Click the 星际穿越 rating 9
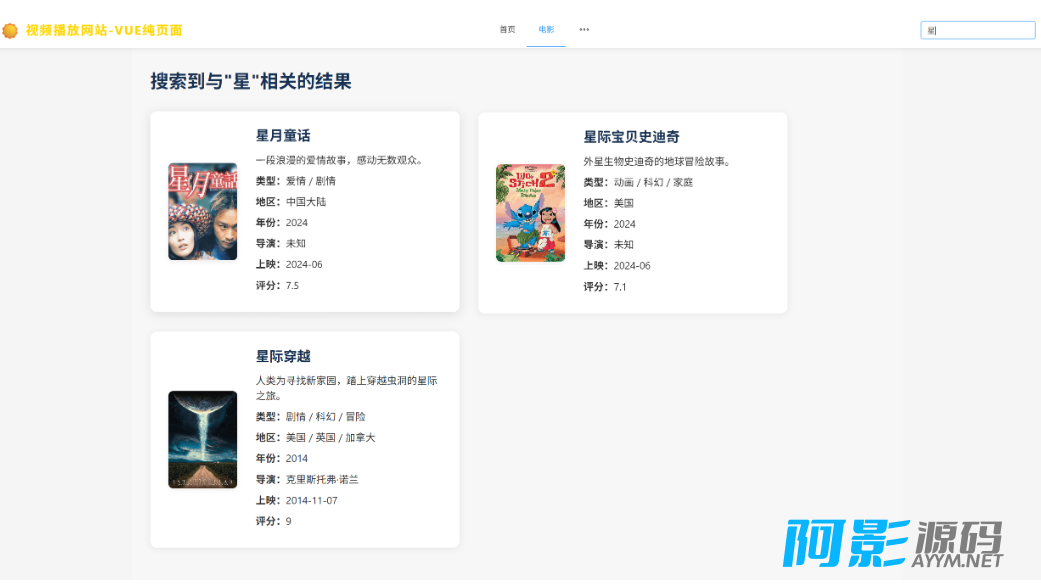Screen dimensions: 1041x585 click(289, 521)
